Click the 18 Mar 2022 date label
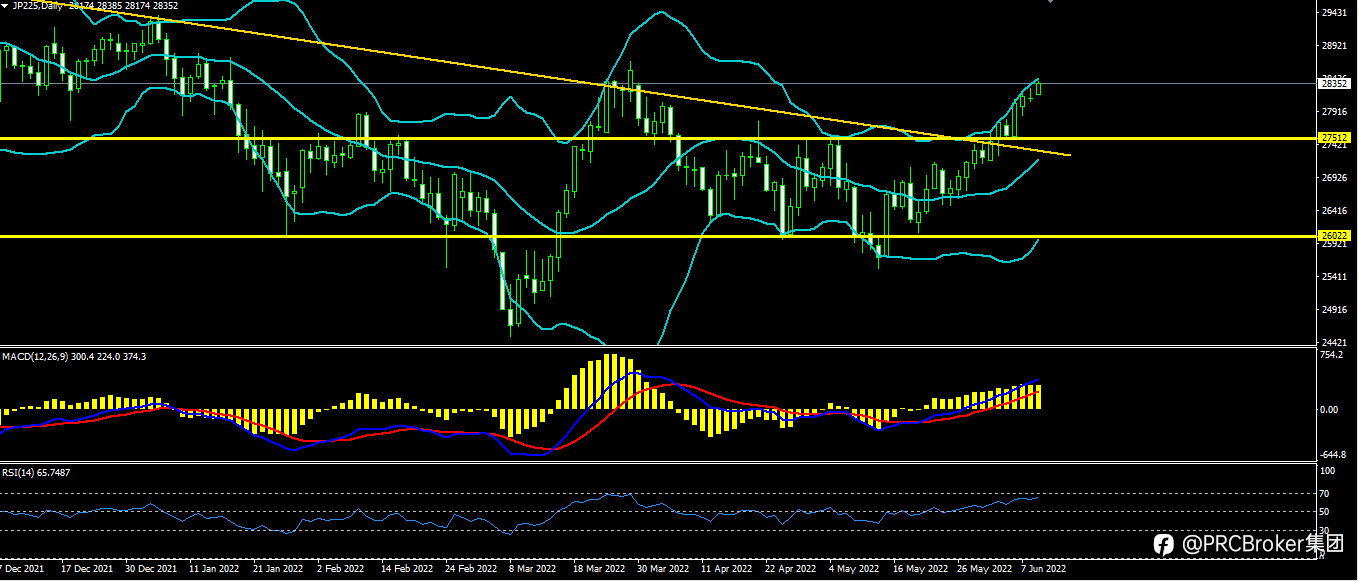The image size is (1359, 582). pos(598,568)
